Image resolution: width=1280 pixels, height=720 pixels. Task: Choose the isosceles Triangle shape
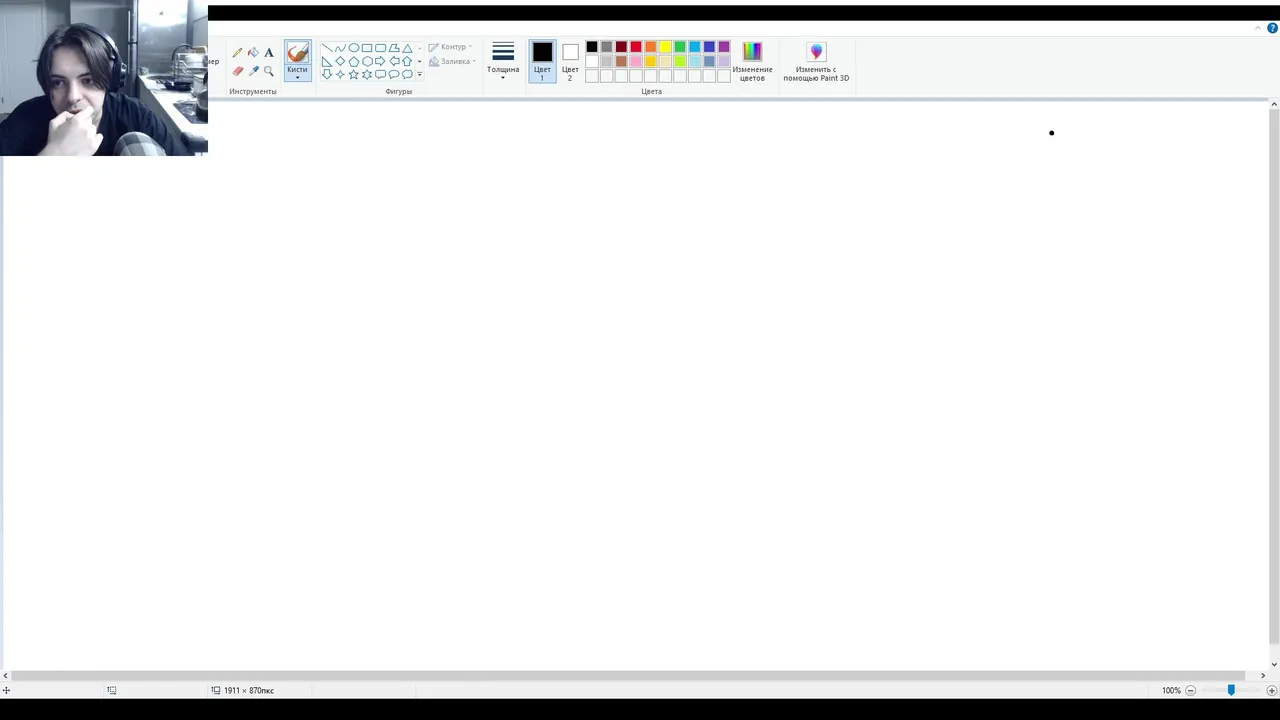click(407, 48)
